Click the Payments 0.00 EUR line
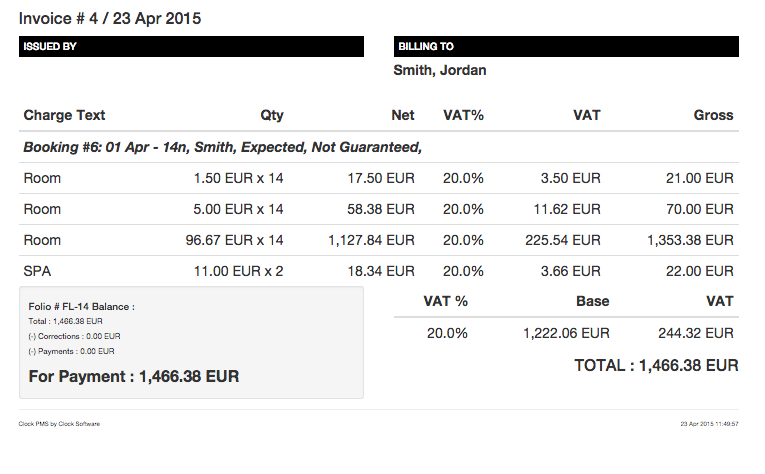This screenshot has height=474, width=765. 71,352
